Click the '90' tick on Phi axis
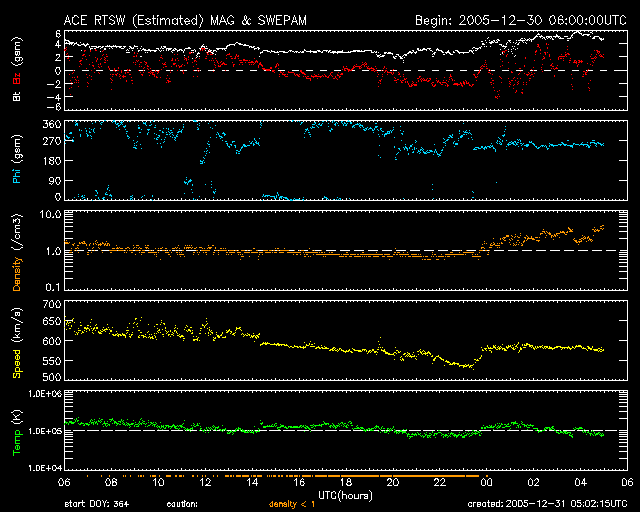The width and height of the screenshot is (640, 512). (55, 180)
